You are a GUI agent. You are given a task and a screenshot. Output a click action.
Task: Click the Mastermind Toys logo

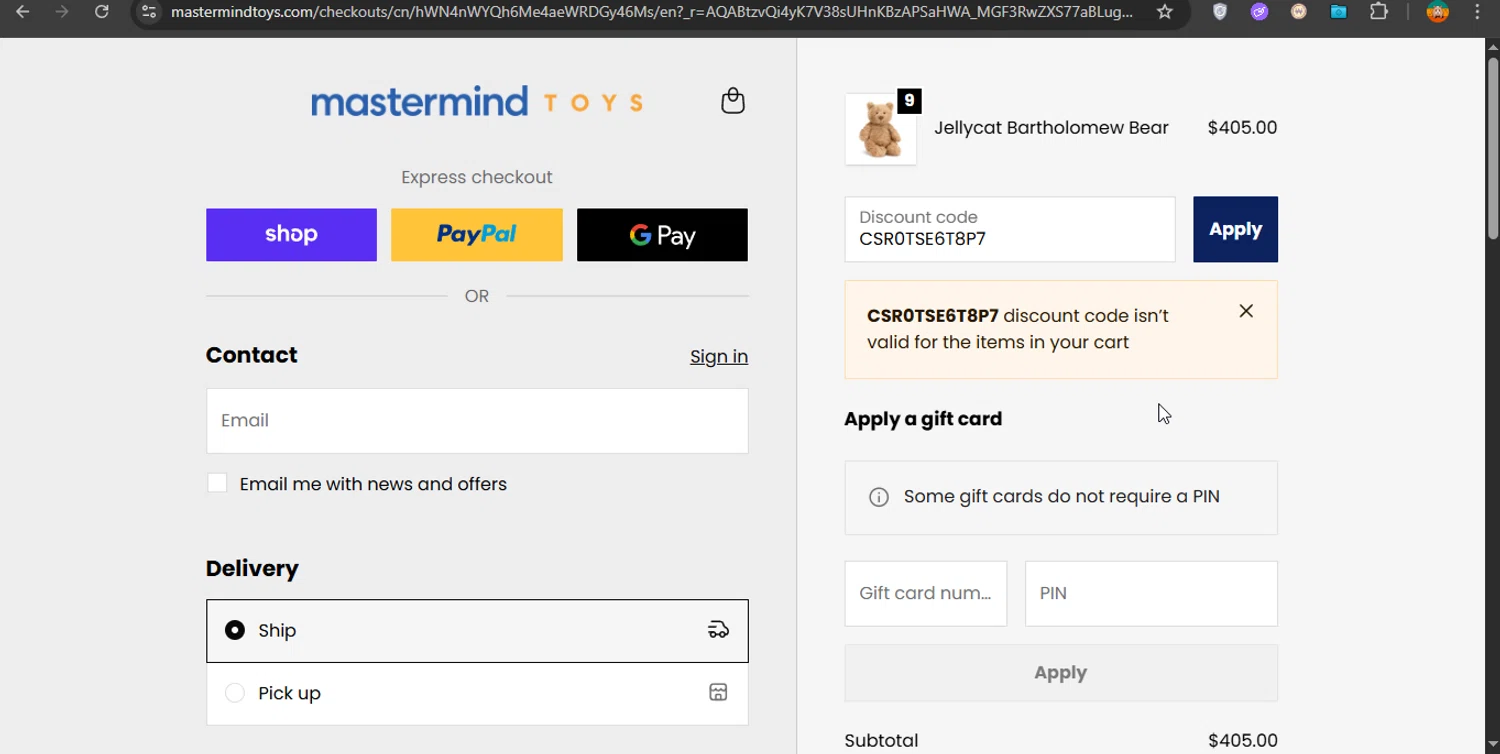click(x=477, y=102)
